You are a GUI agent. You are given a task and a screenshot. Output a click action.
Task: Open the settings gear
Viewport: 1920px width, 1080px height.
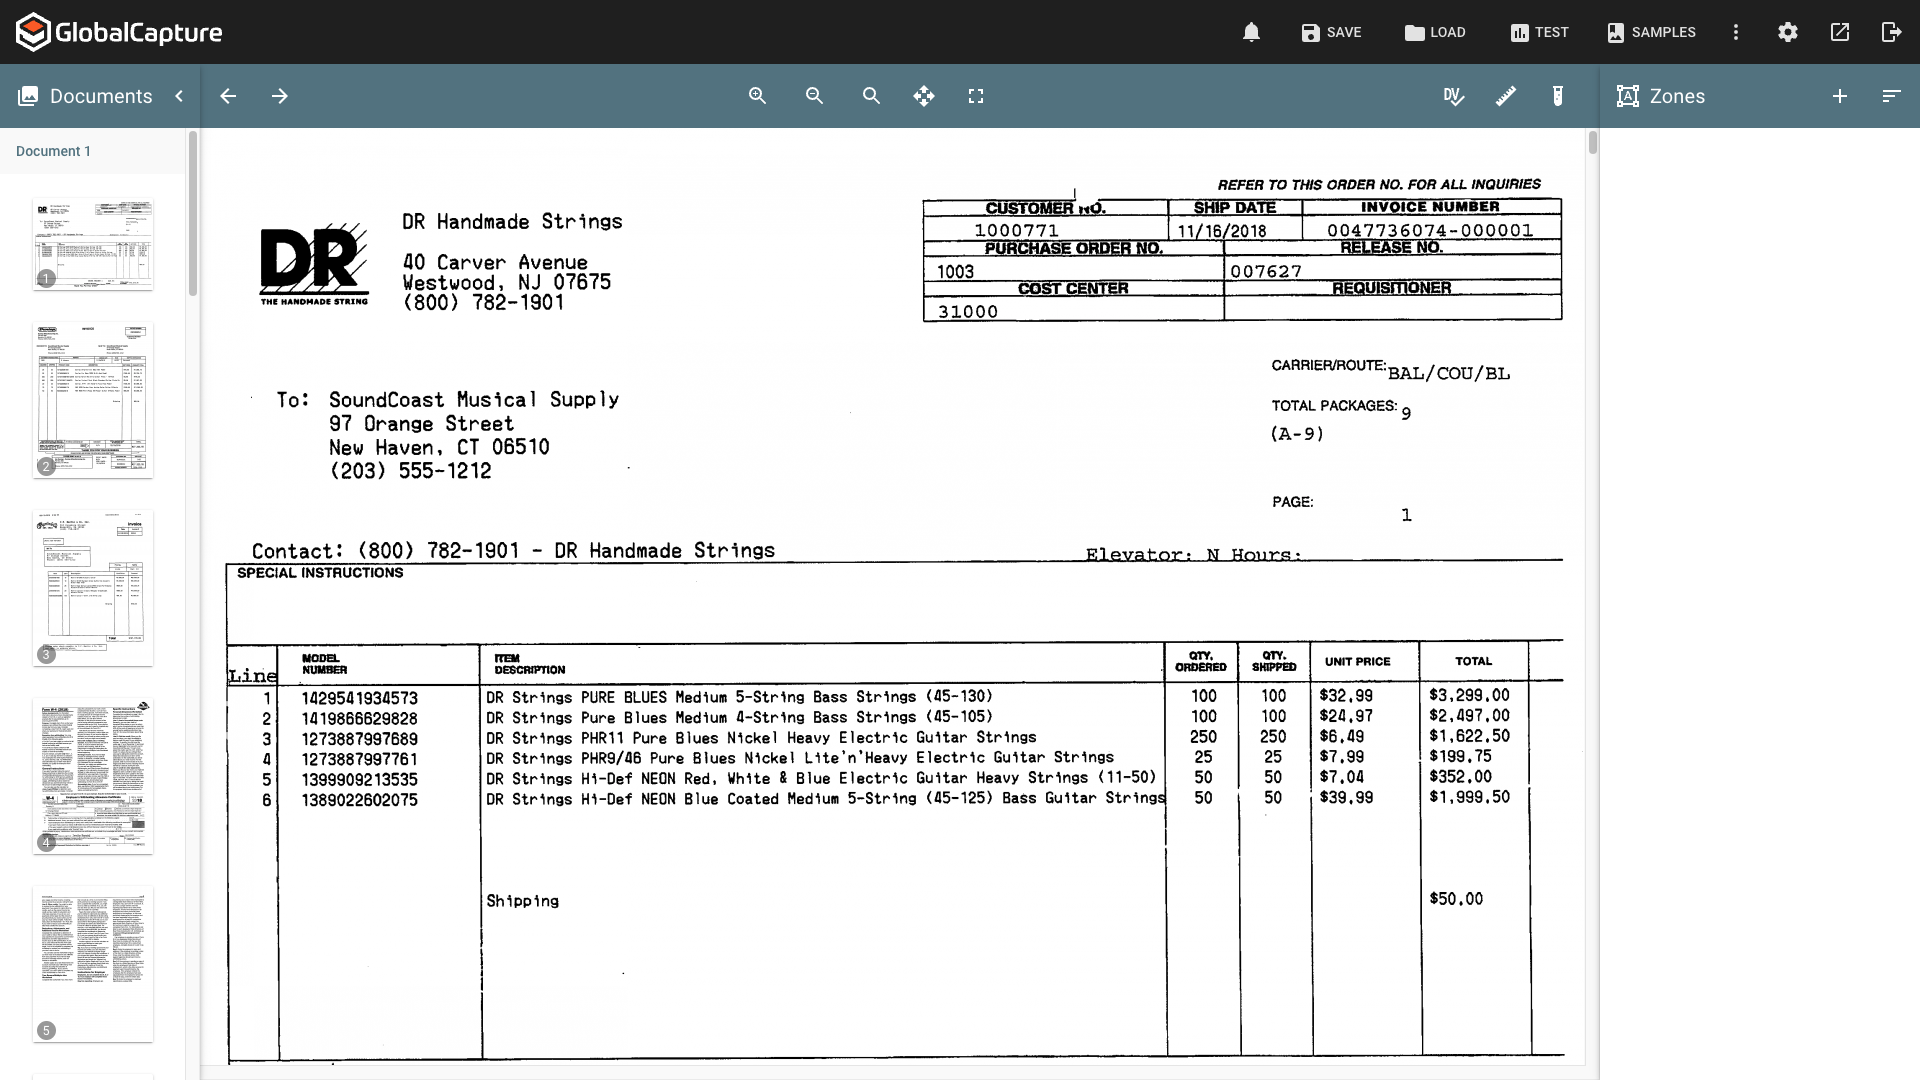[x=1788, y=32]
